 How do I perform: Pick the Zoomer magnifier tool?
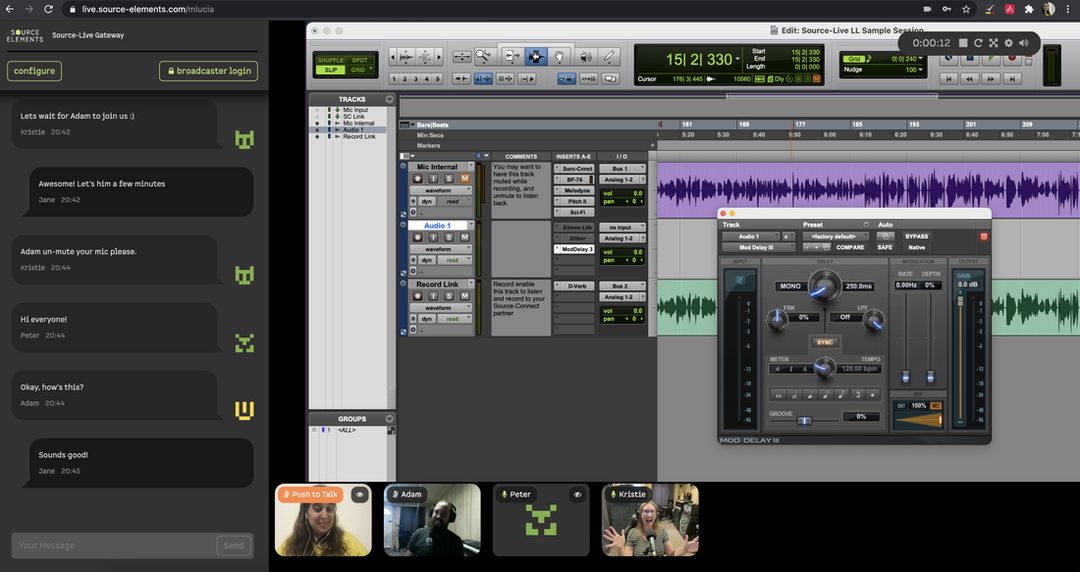pyautogui.click(x=486, y=57)
